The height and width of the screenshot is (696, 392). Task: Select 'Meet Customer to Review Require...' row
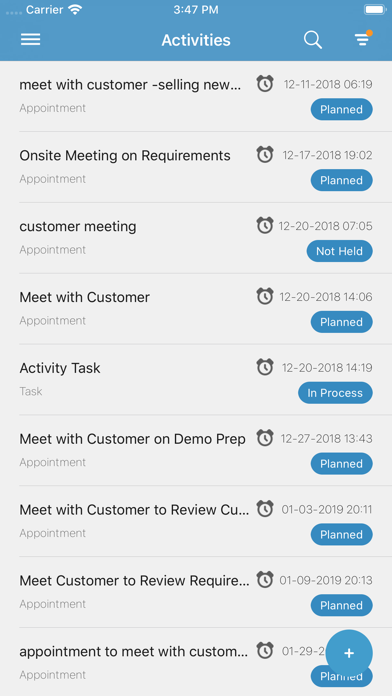click(x=196, y=592)
